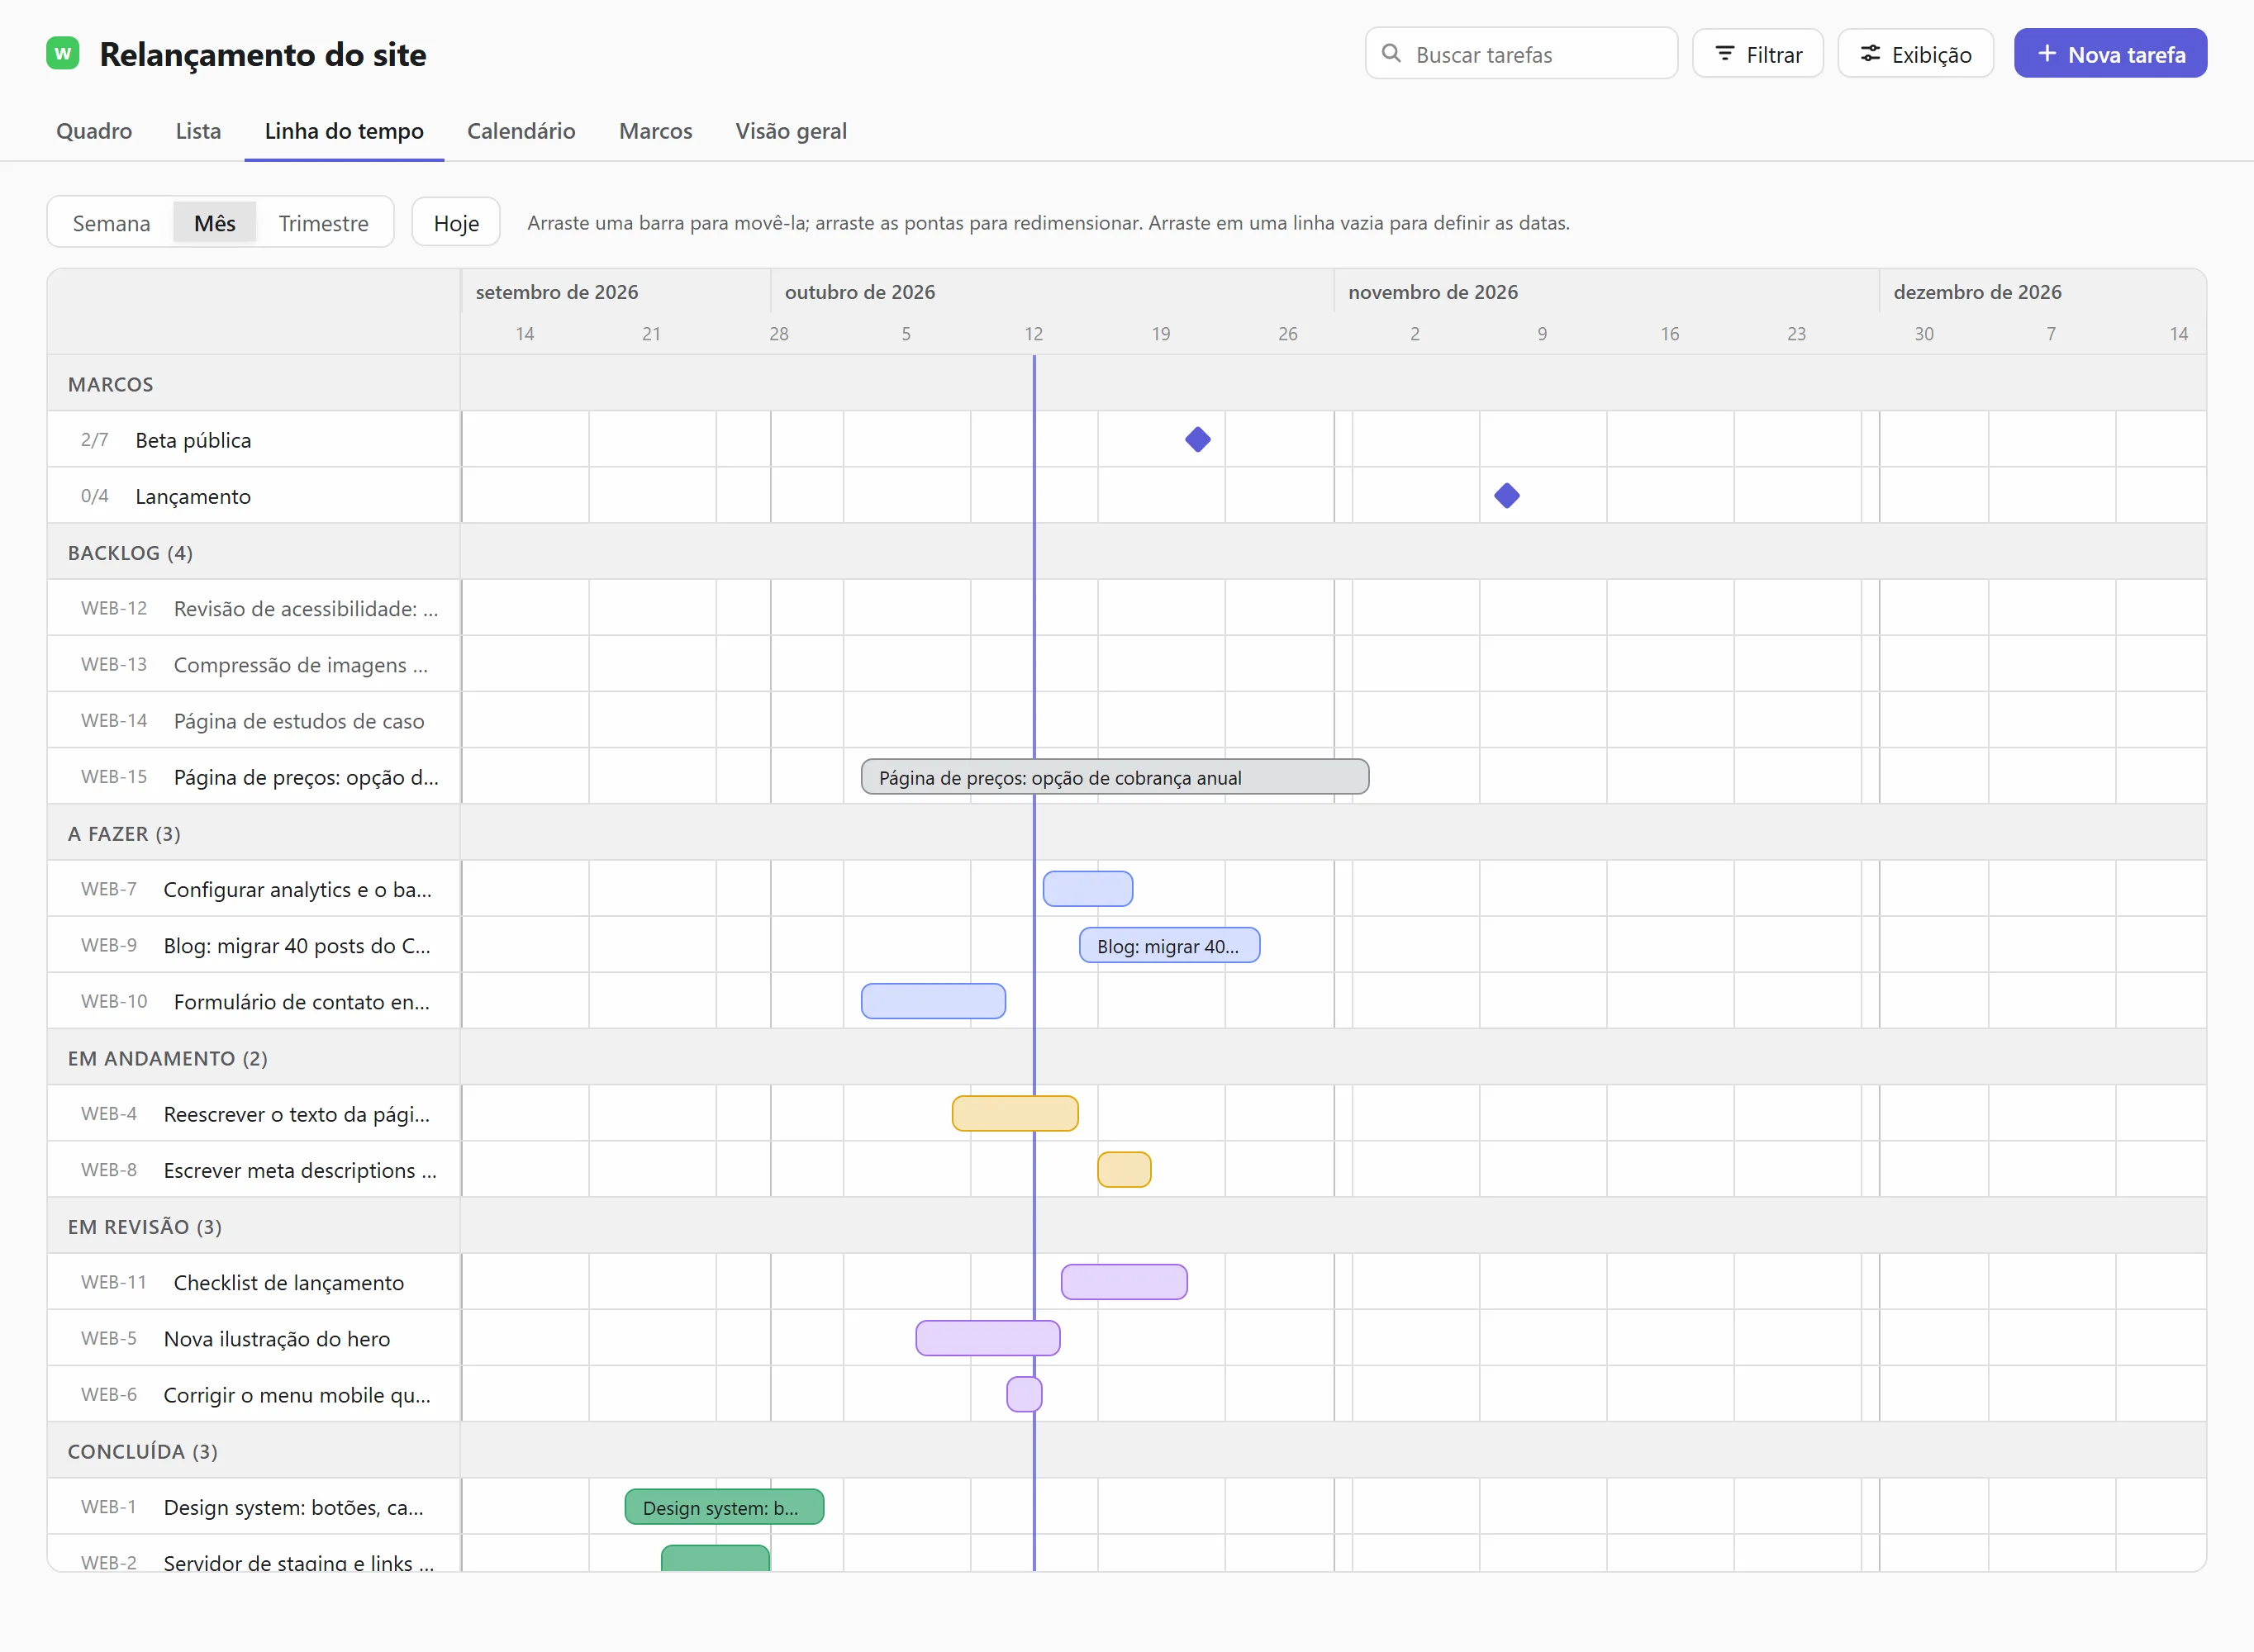Create a task with Nova tarefa
Image resolution: width=2254 pixels, height=1652 pixels.
coord(2110,54)
